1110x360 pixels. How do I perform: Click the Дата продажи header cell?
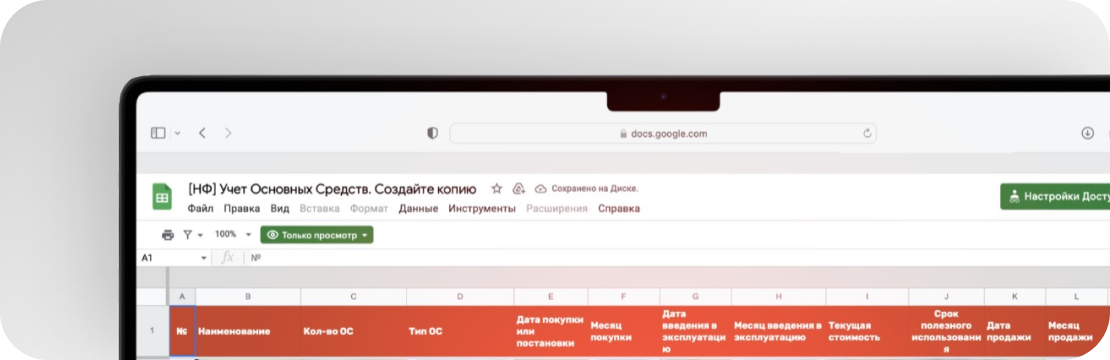click(1015, 330)
